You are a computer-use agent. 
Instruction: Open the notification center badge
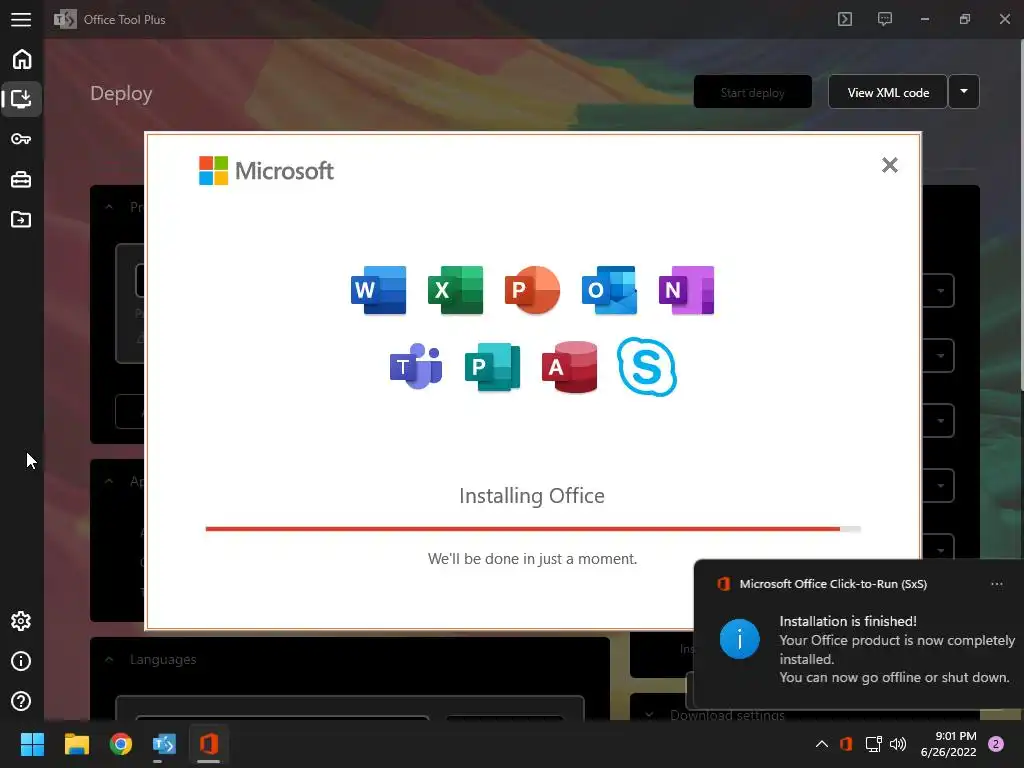[x=996, y=744]
